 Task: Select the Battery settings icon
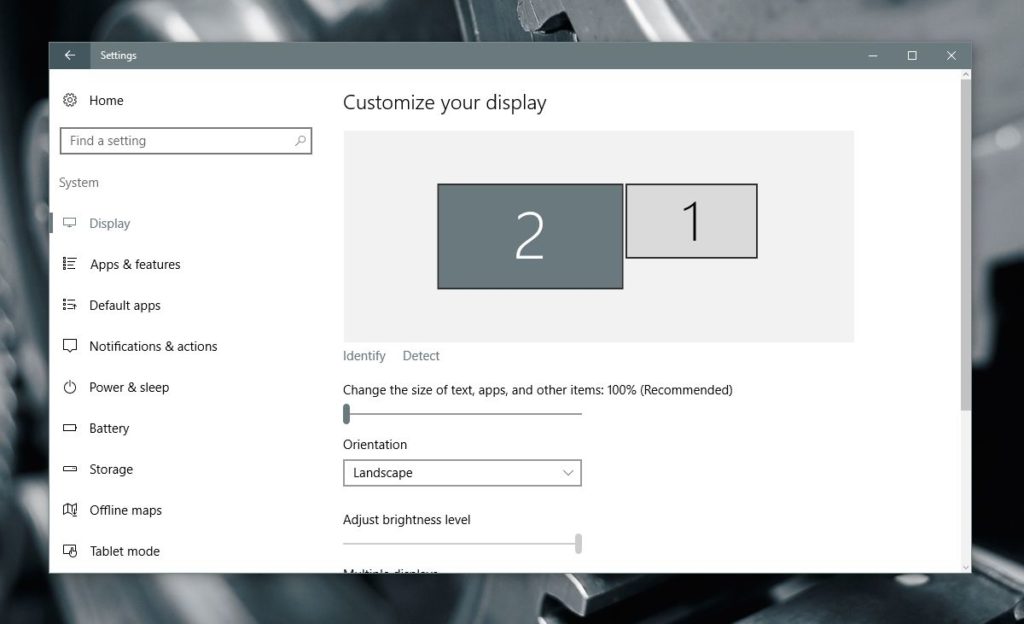coord(70,428)
